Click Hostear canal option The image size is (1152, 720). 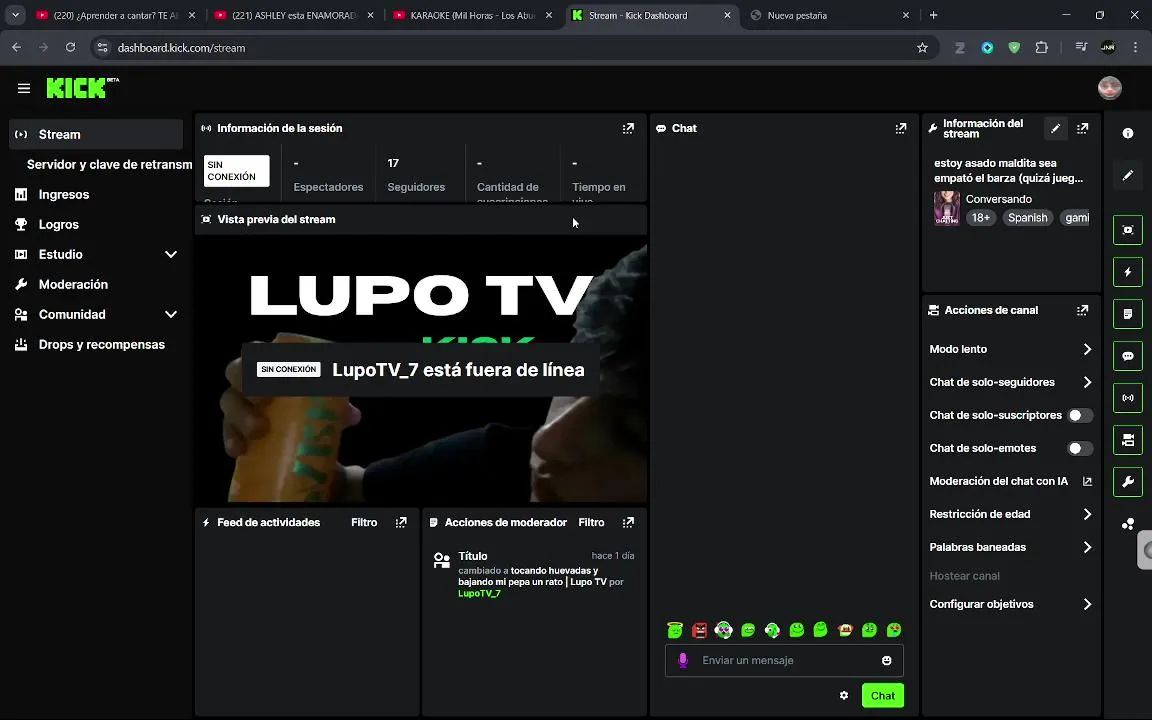[964, 576]
